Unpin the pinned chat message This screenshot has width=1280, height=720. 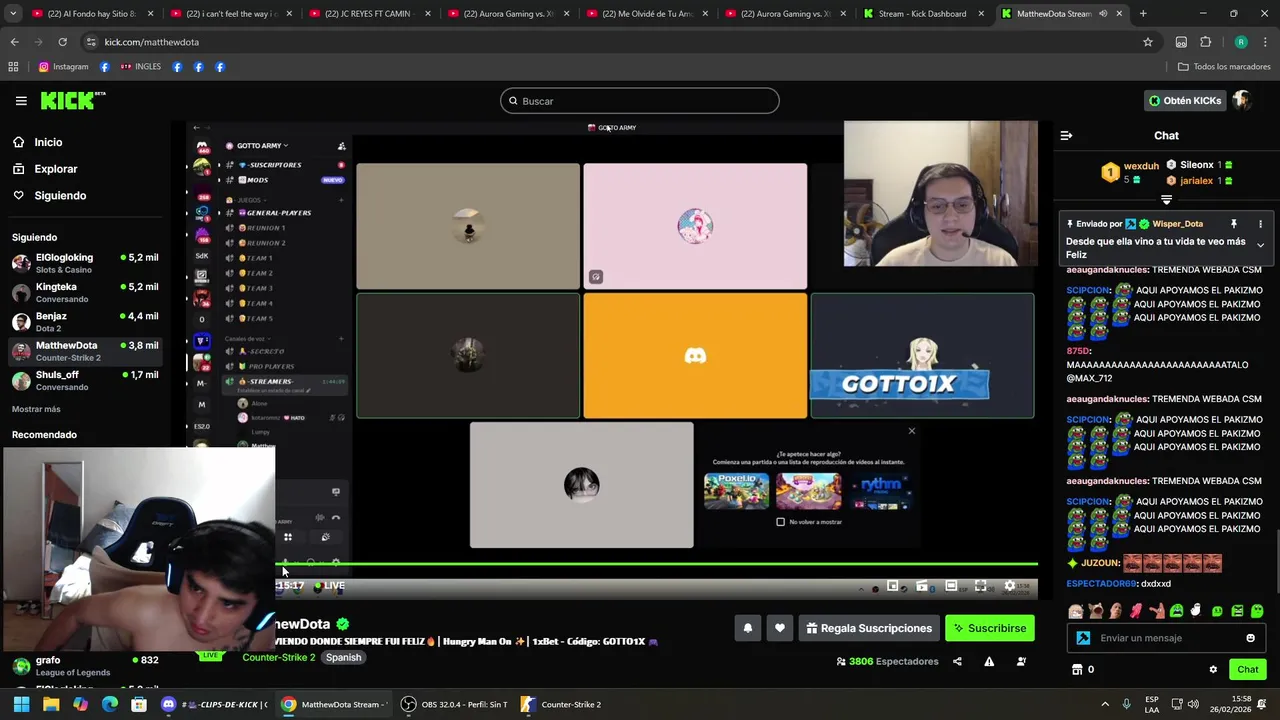(x=1234, y=224)
